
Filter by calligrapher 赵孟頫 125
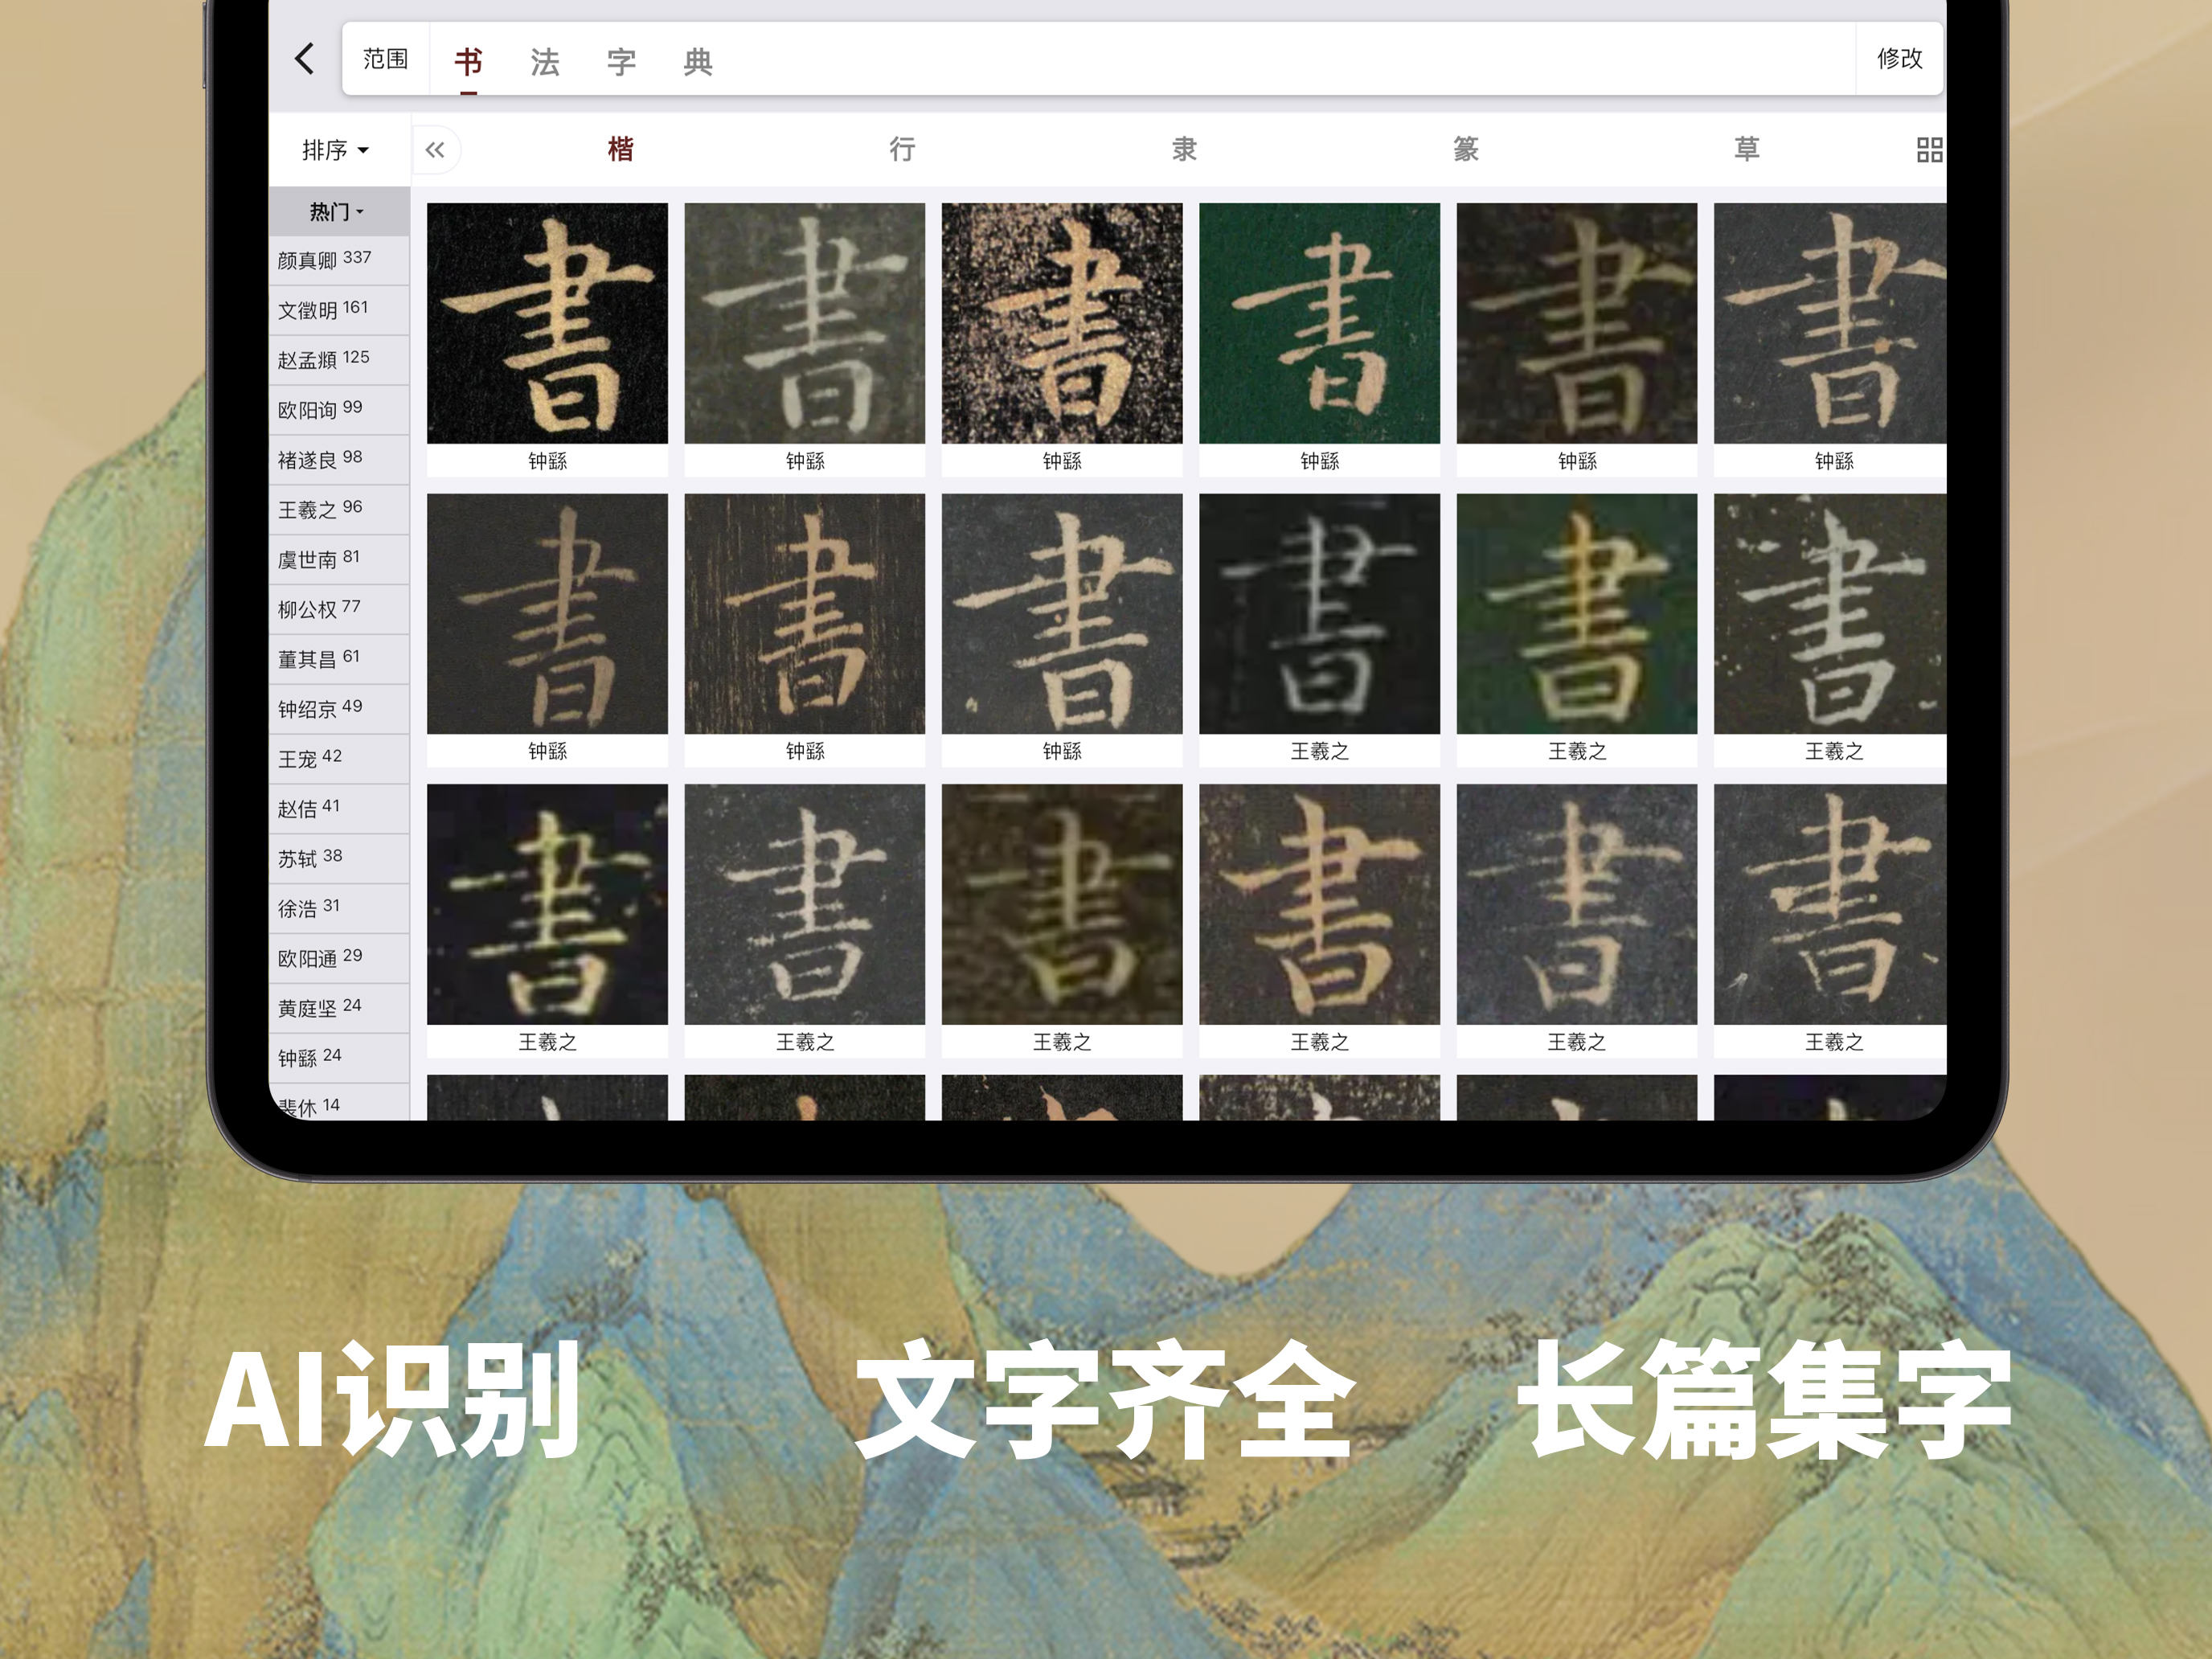click(x=339, y=360)
